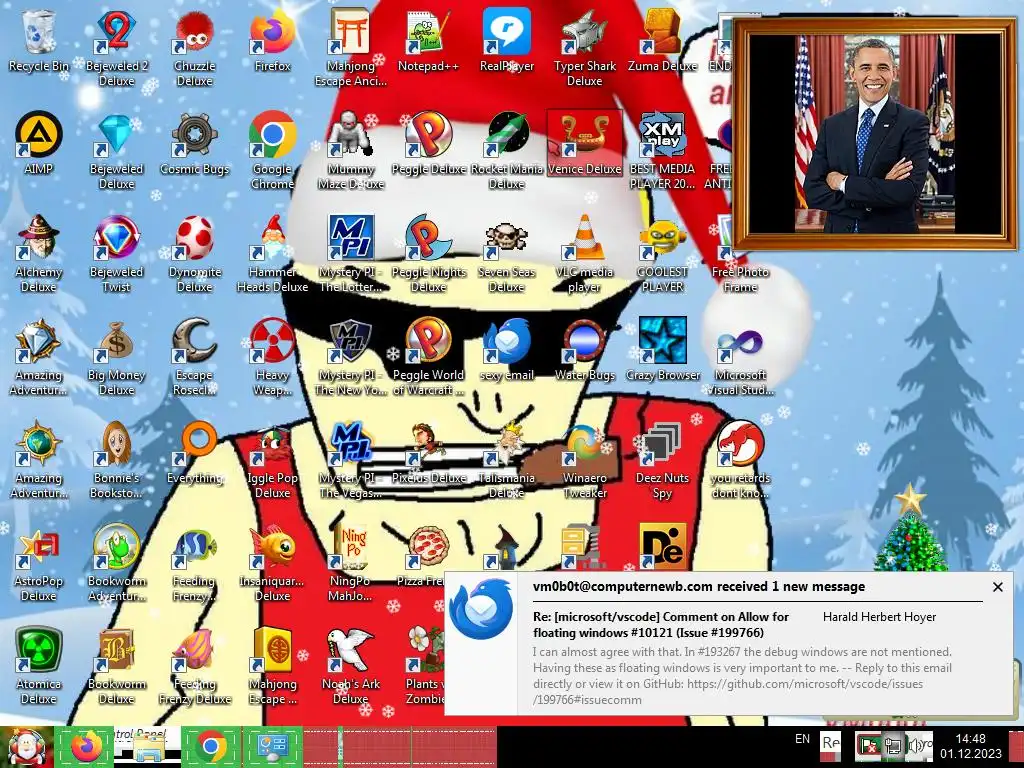
Task: Open Firefox from the taskbar
Action: click(x=86, y=747)
